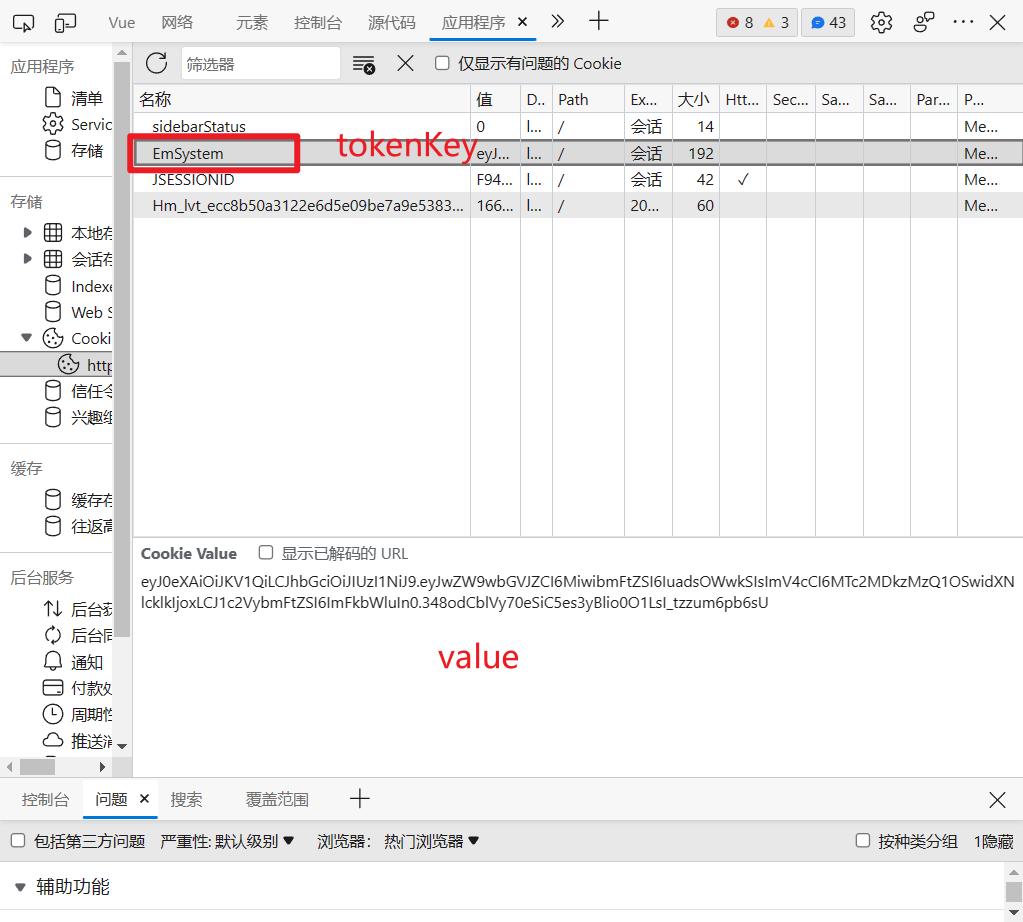
Task: Add a new tool tab with plus
Action: [x=598, y=22]
